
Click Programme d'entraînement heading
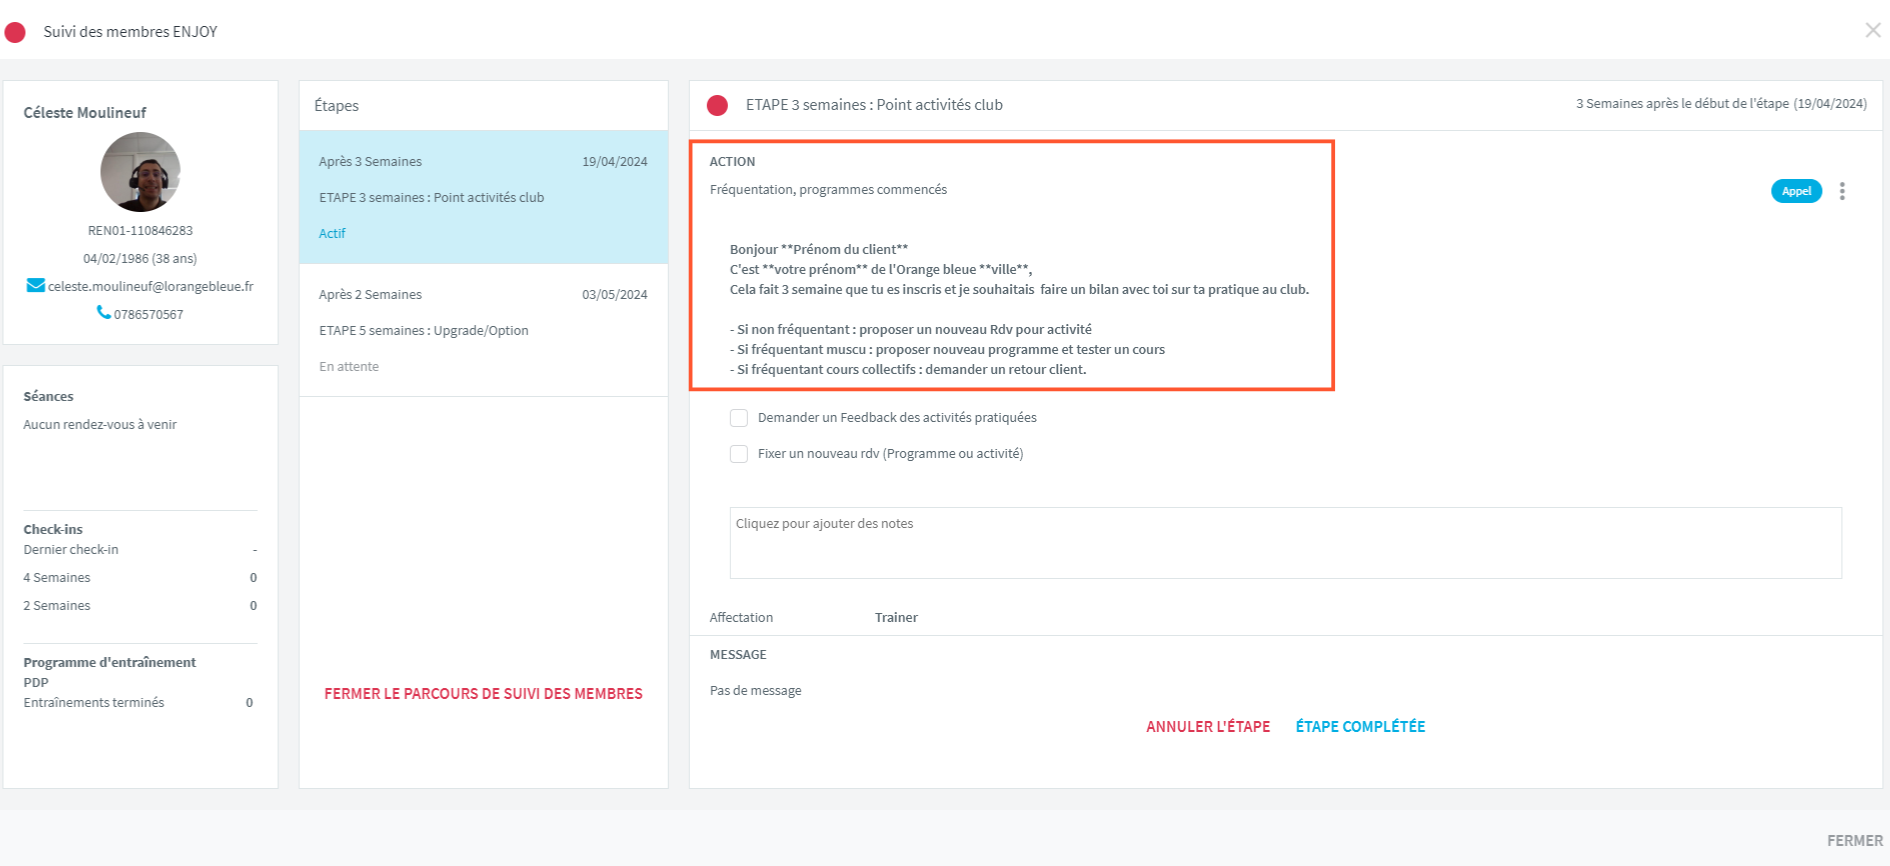point(110,662)
